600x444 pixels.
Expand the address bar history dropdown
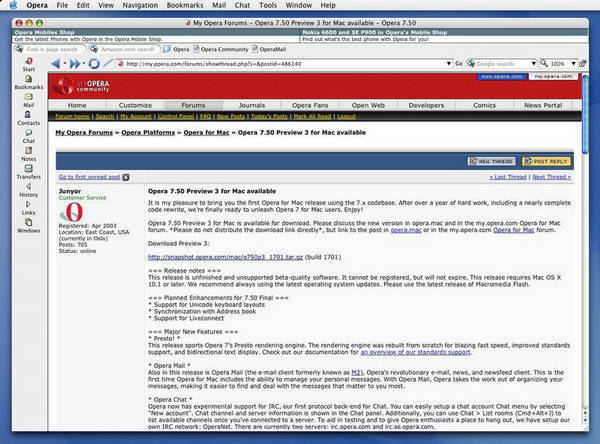pos(448,64)
